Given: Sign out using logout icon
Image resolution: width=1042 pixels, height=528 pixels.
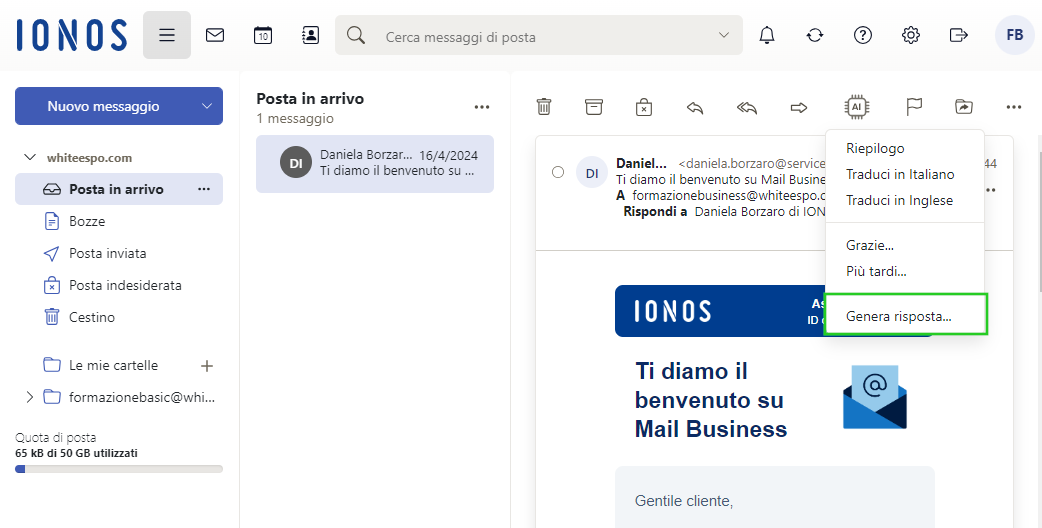Looking at the screenshot, I should [x=958, y=35].
